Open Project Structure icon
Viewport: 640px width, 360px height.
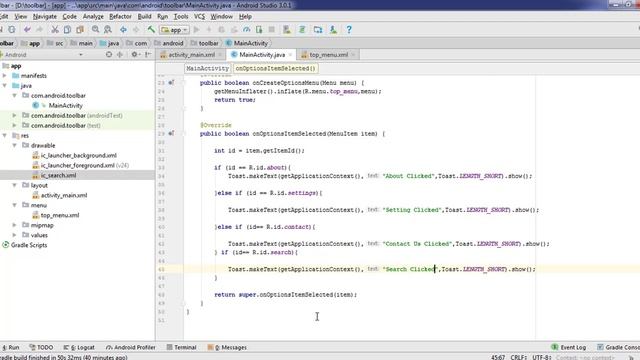click(318, 29)
